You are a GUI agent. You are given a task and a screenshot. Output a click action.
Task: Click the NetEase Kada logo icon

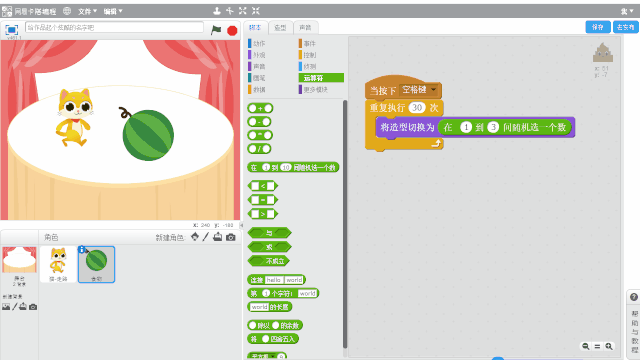pyautogui.click(x=7, y=11)
